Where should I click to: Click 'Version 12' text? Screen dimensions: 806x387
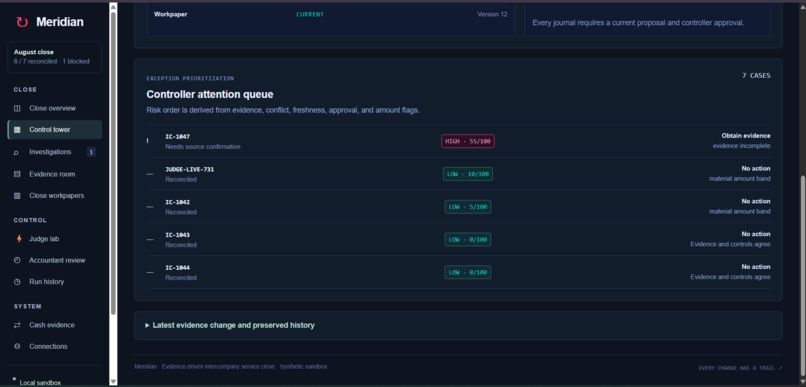tap(492, 14)
